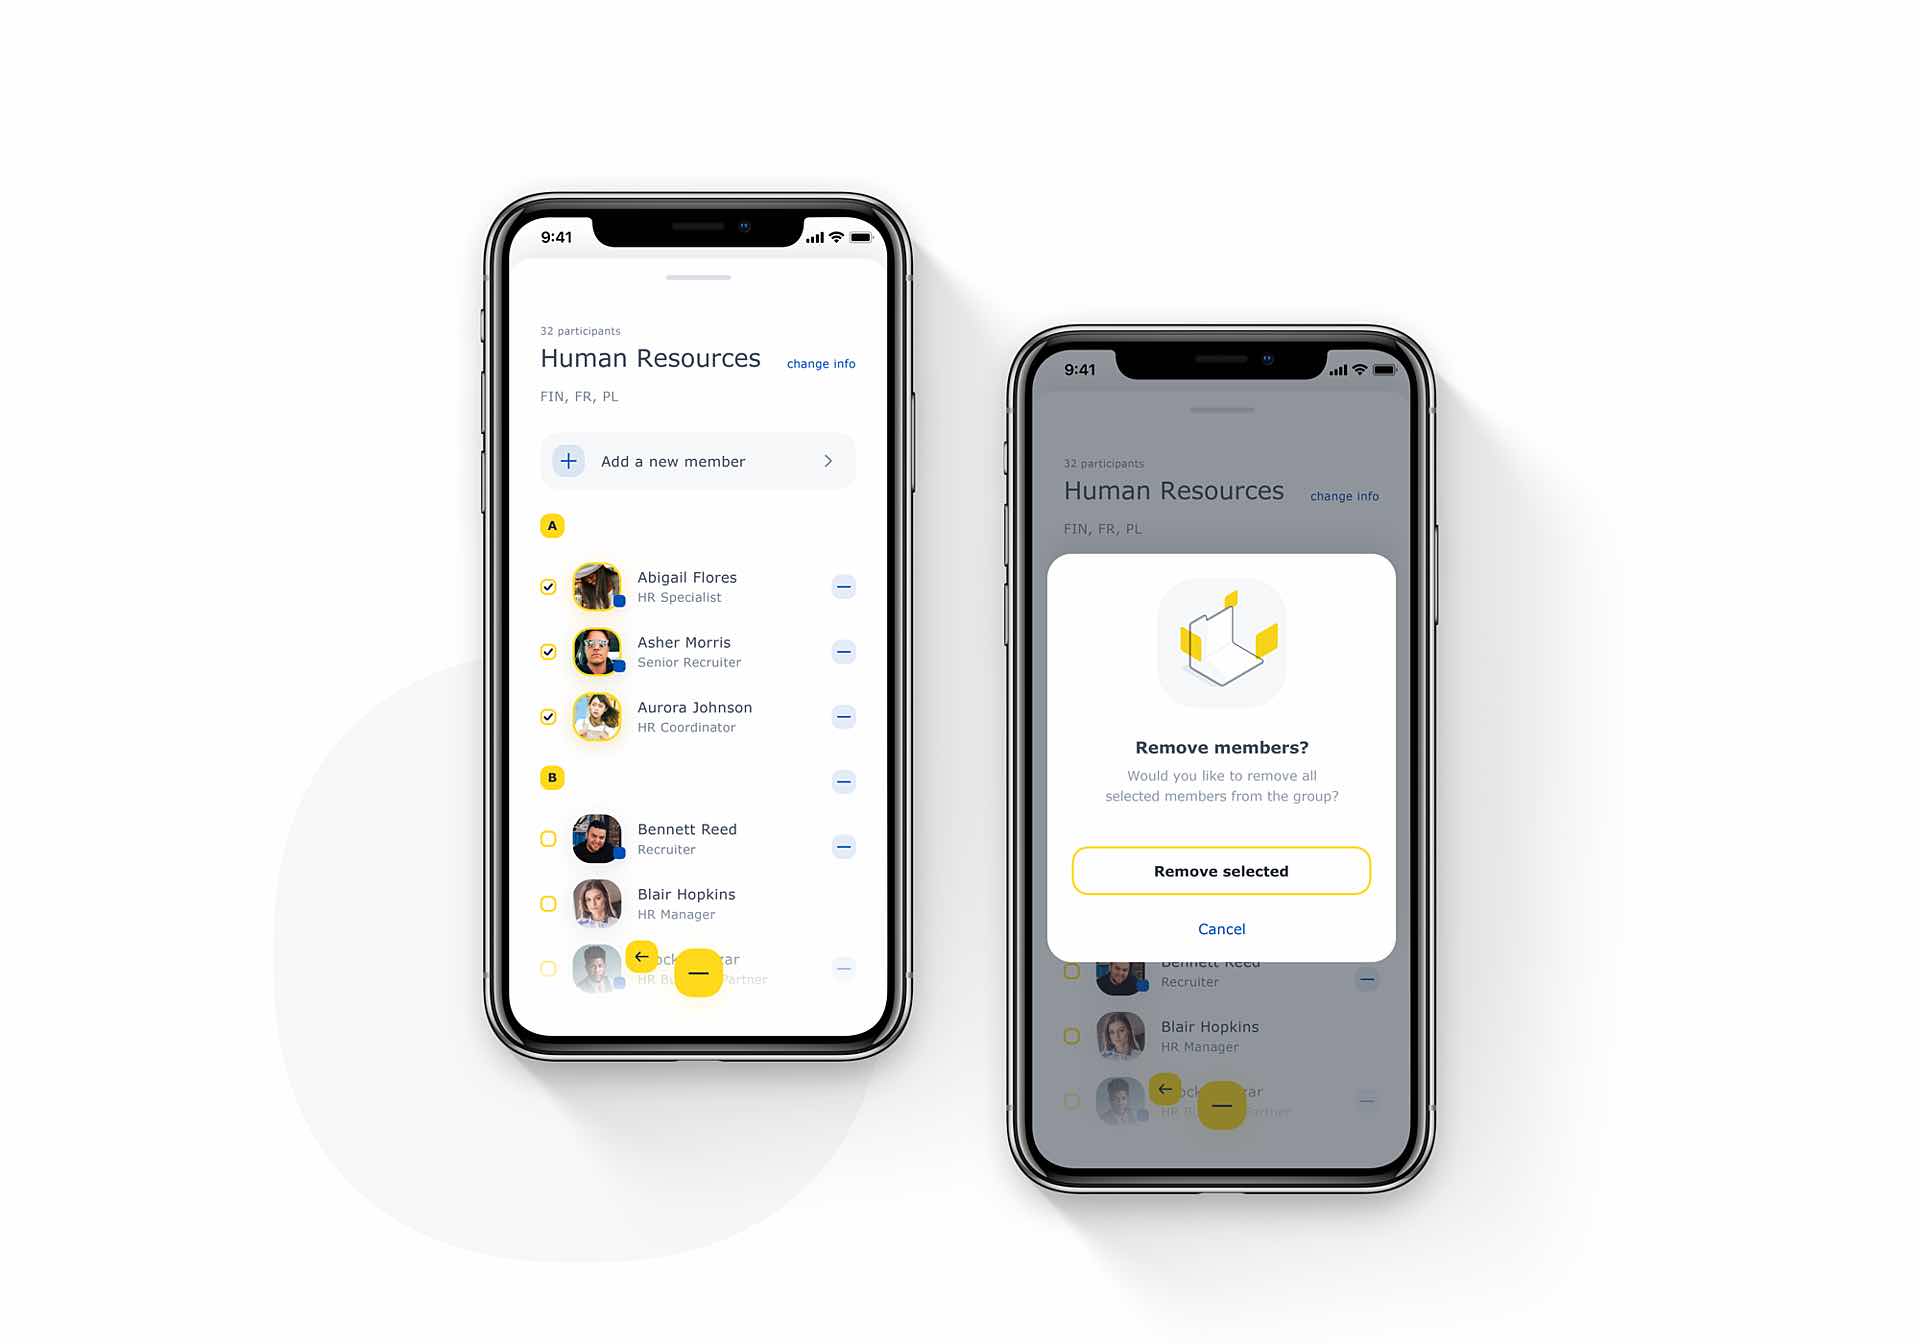Tap the Change info link

pyautogui.click(x=820, y=363)
